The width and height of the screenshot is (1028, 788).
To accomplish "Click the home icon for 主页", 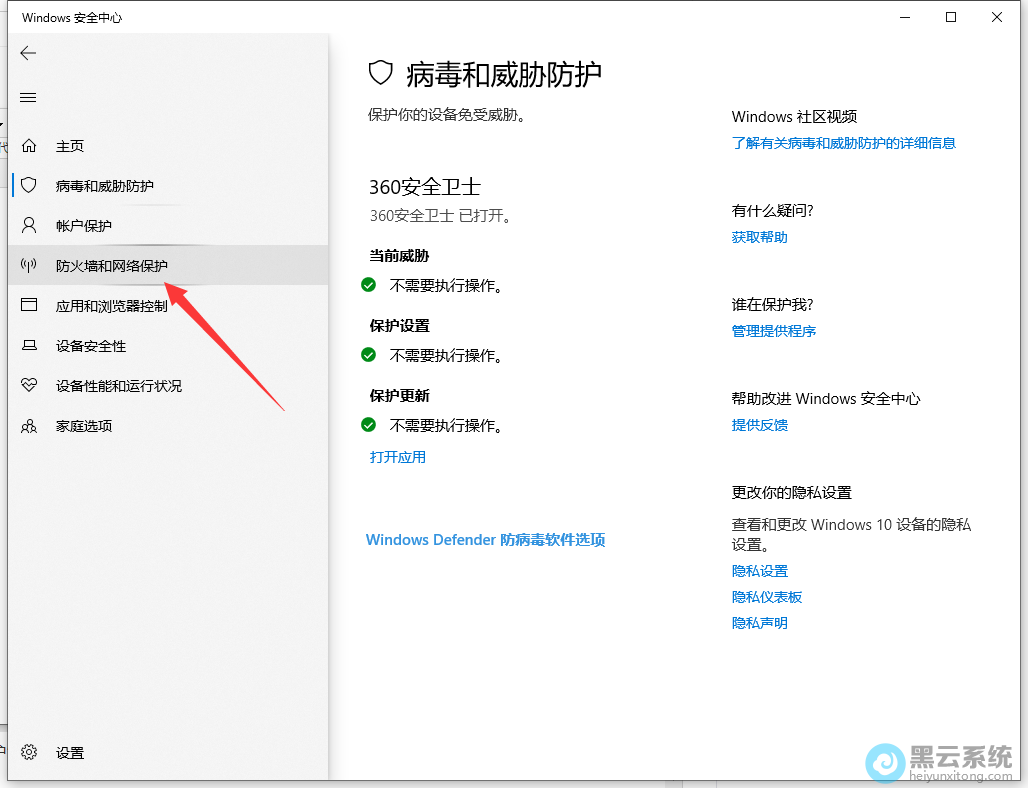I will pos(29,146).
